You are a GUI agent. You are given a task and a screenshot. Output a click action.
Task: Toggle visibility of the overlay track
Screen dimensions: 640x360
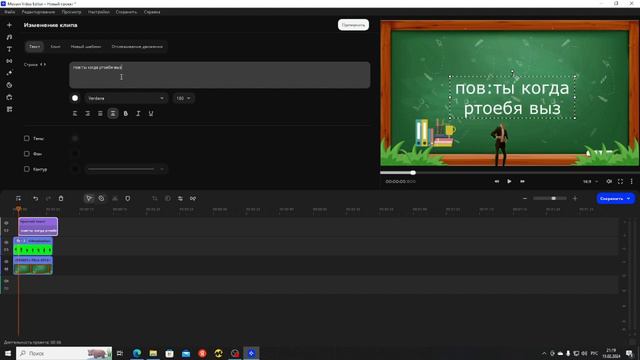(x=6, y=242)
